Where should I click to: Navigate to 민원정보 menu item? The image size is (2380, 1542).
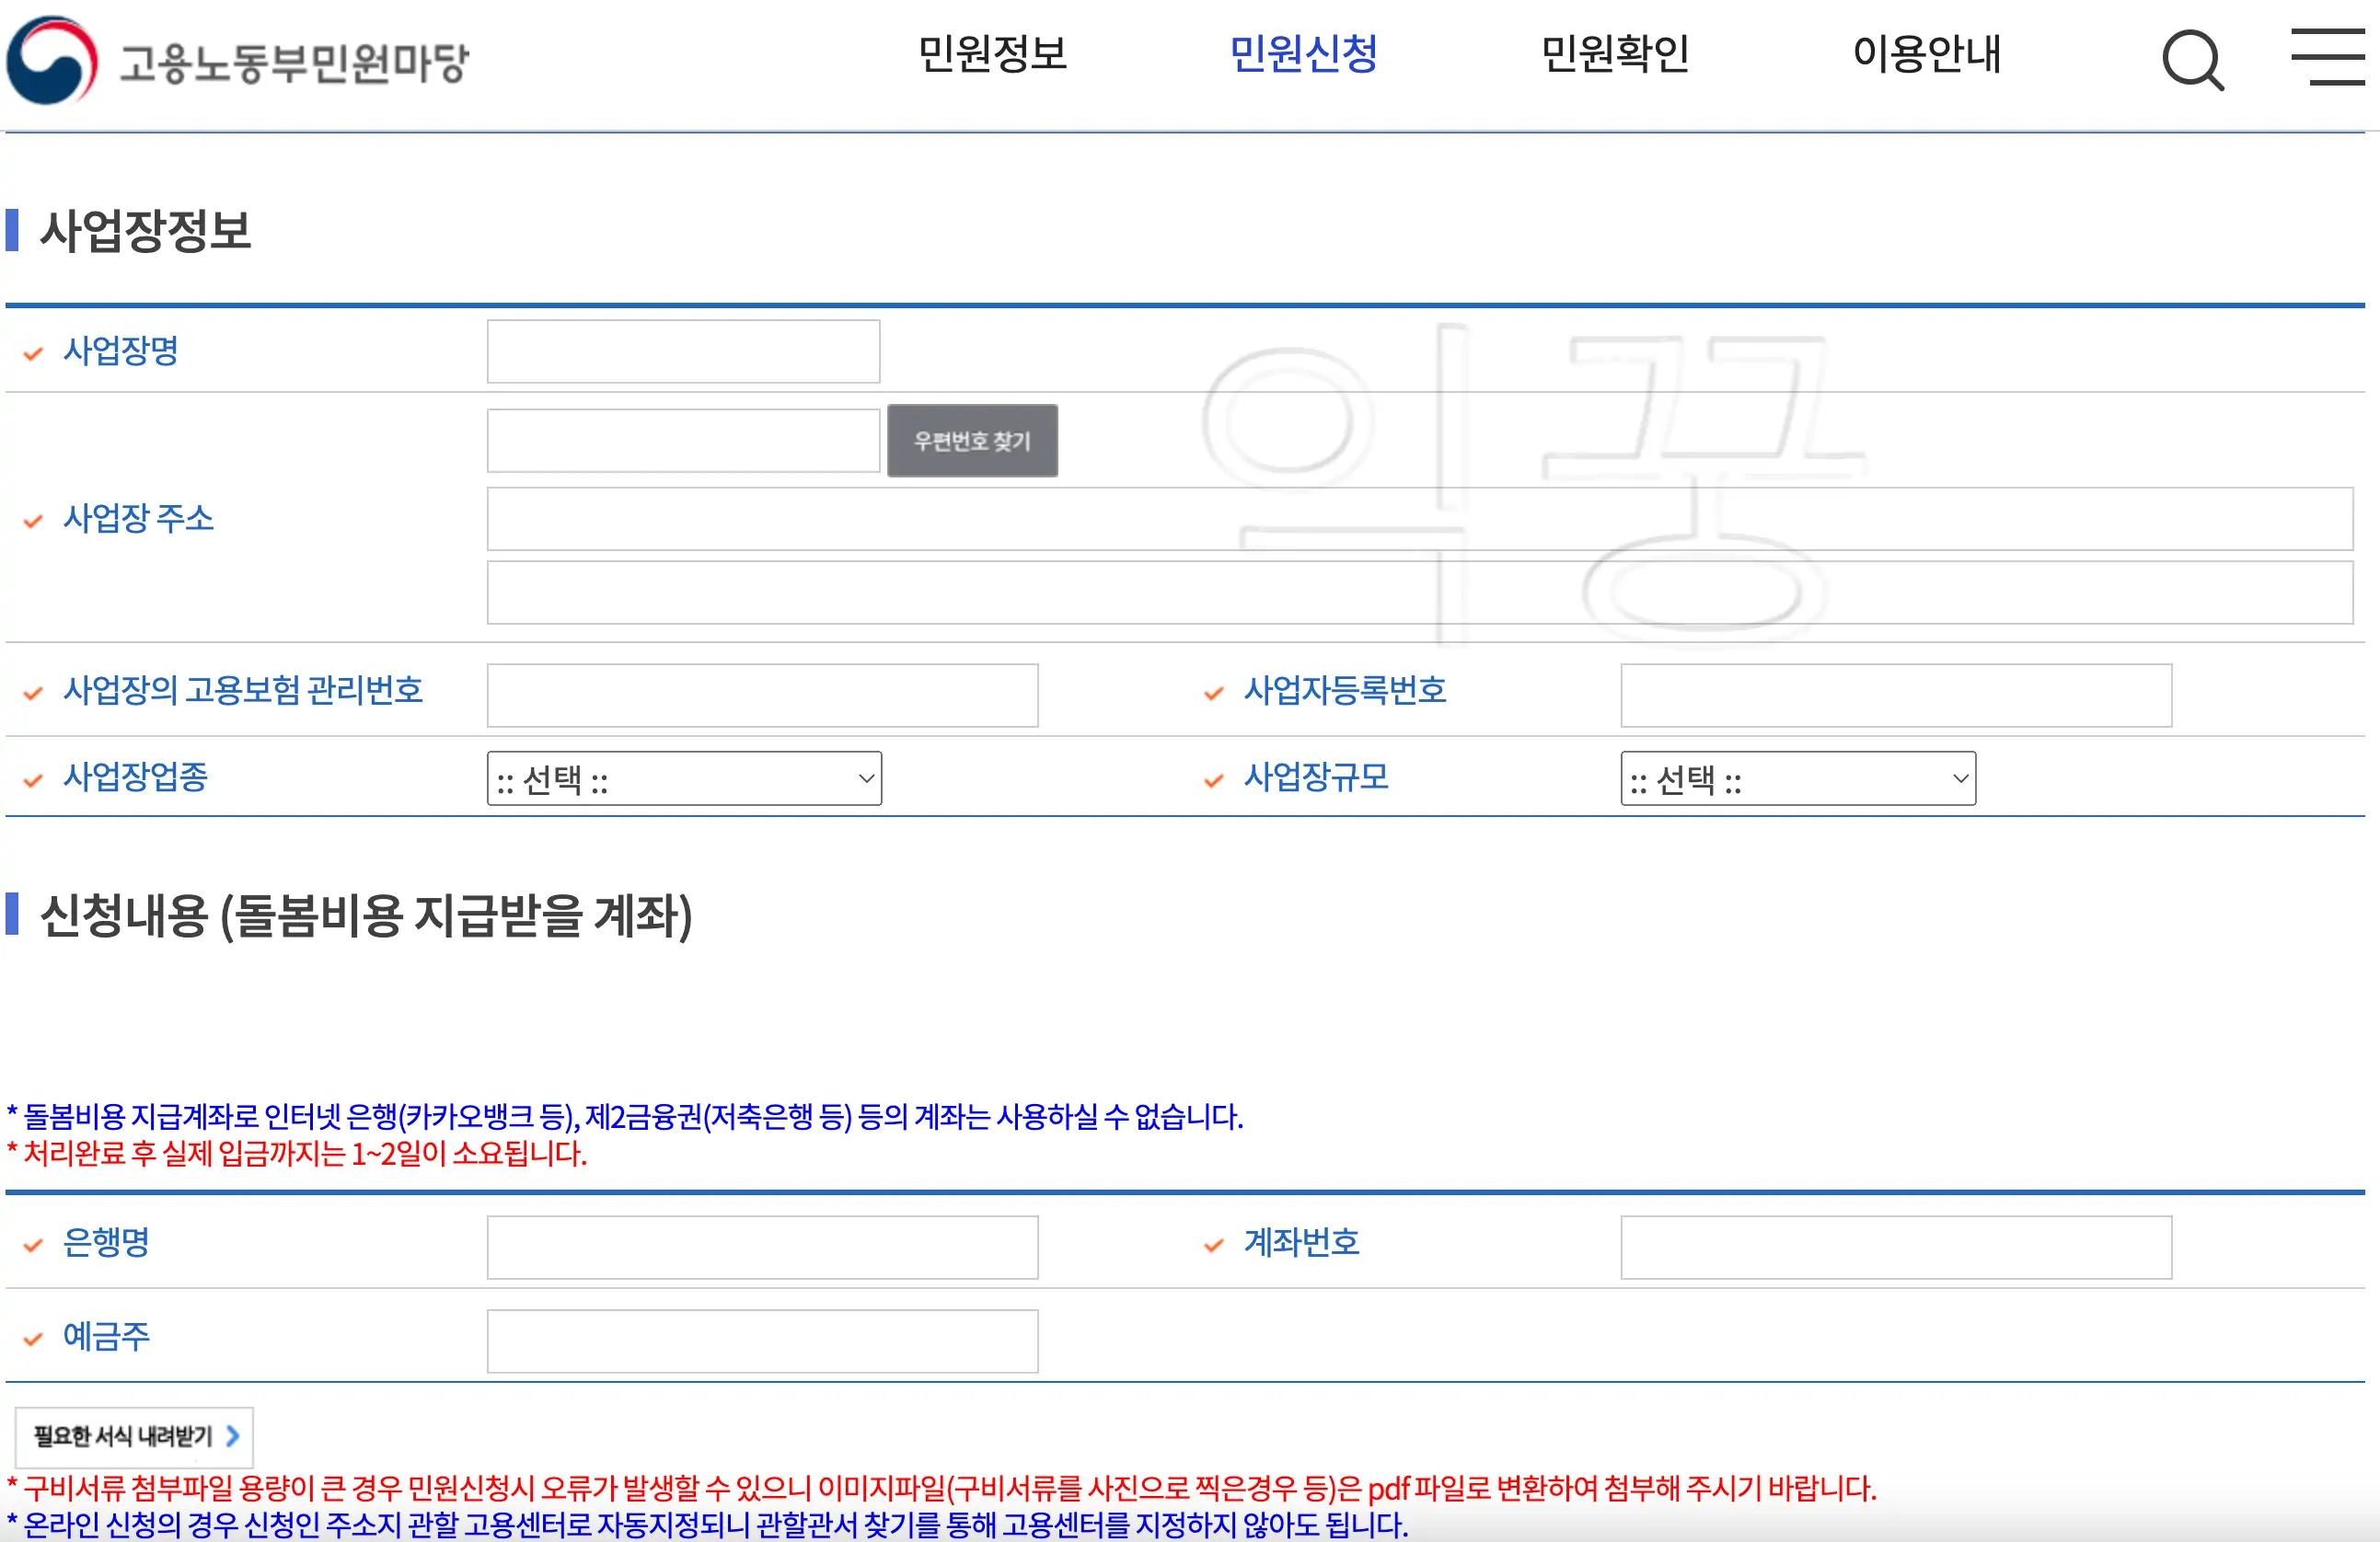point(993,56)
